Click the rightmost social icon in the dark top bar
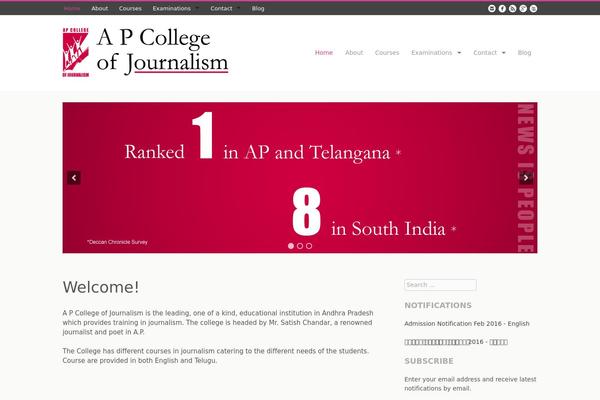The width and height of the screenshot is (600, 400). pyautogui.click(x=533, y=8)
